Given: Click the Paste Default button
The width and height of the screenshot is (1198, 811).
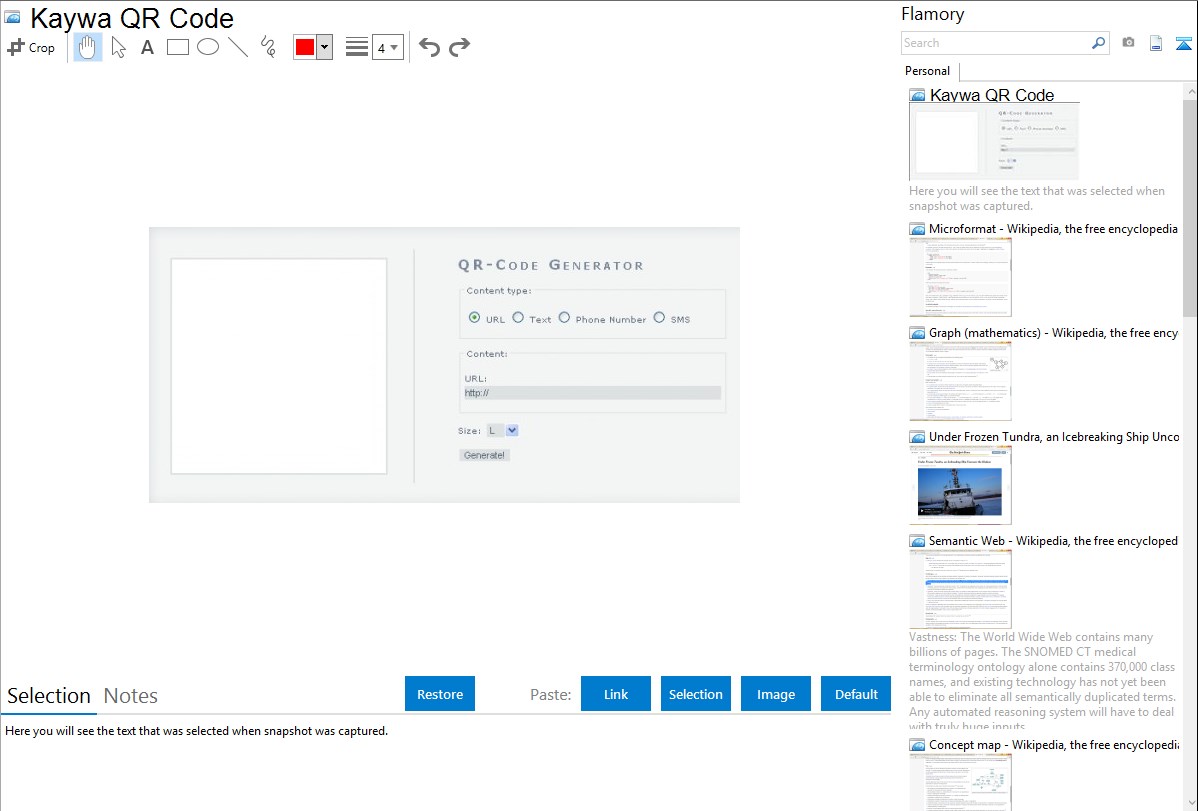Looking at the screenshot, I should pos(856,694).
